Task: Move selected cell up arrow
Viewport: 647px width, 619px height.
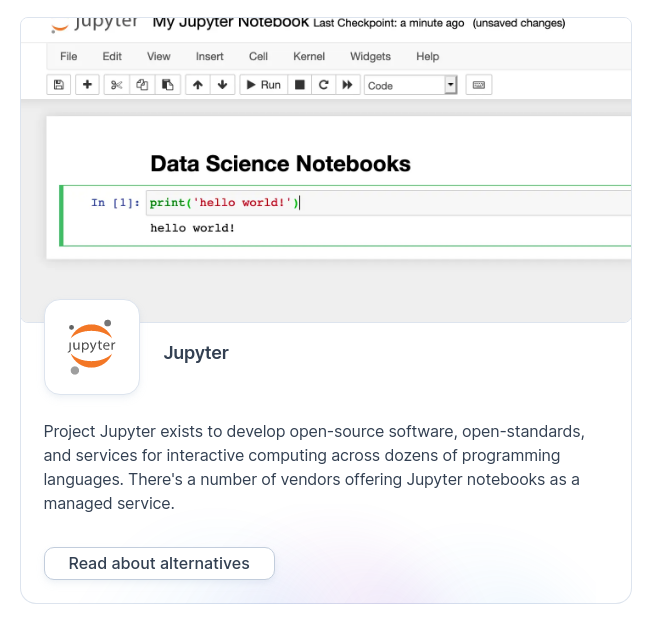Action: 198,85
